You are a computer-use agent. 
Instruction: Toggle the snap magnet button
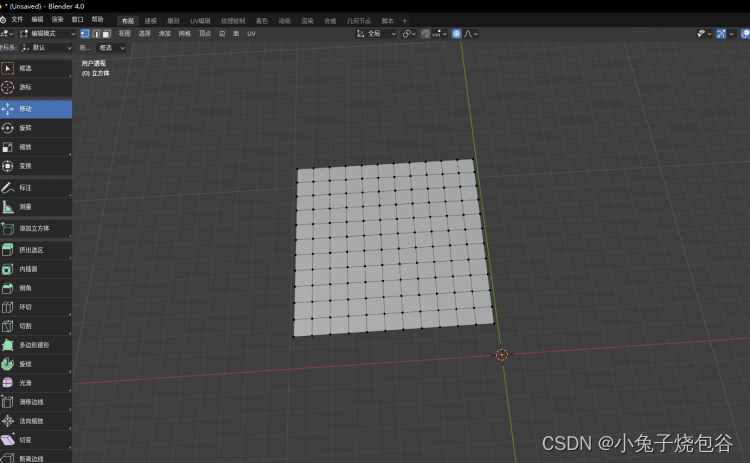click(426, 33)
